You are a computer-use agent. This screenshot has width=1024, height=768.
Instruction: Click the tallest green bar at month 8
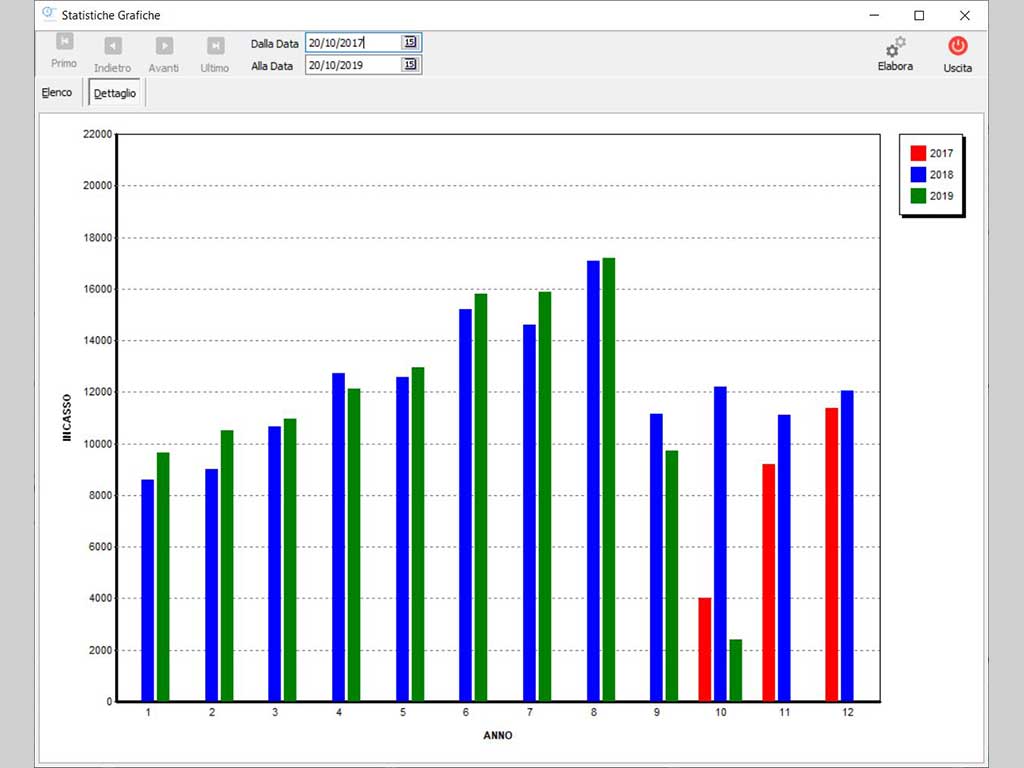(x=609, y=480)
